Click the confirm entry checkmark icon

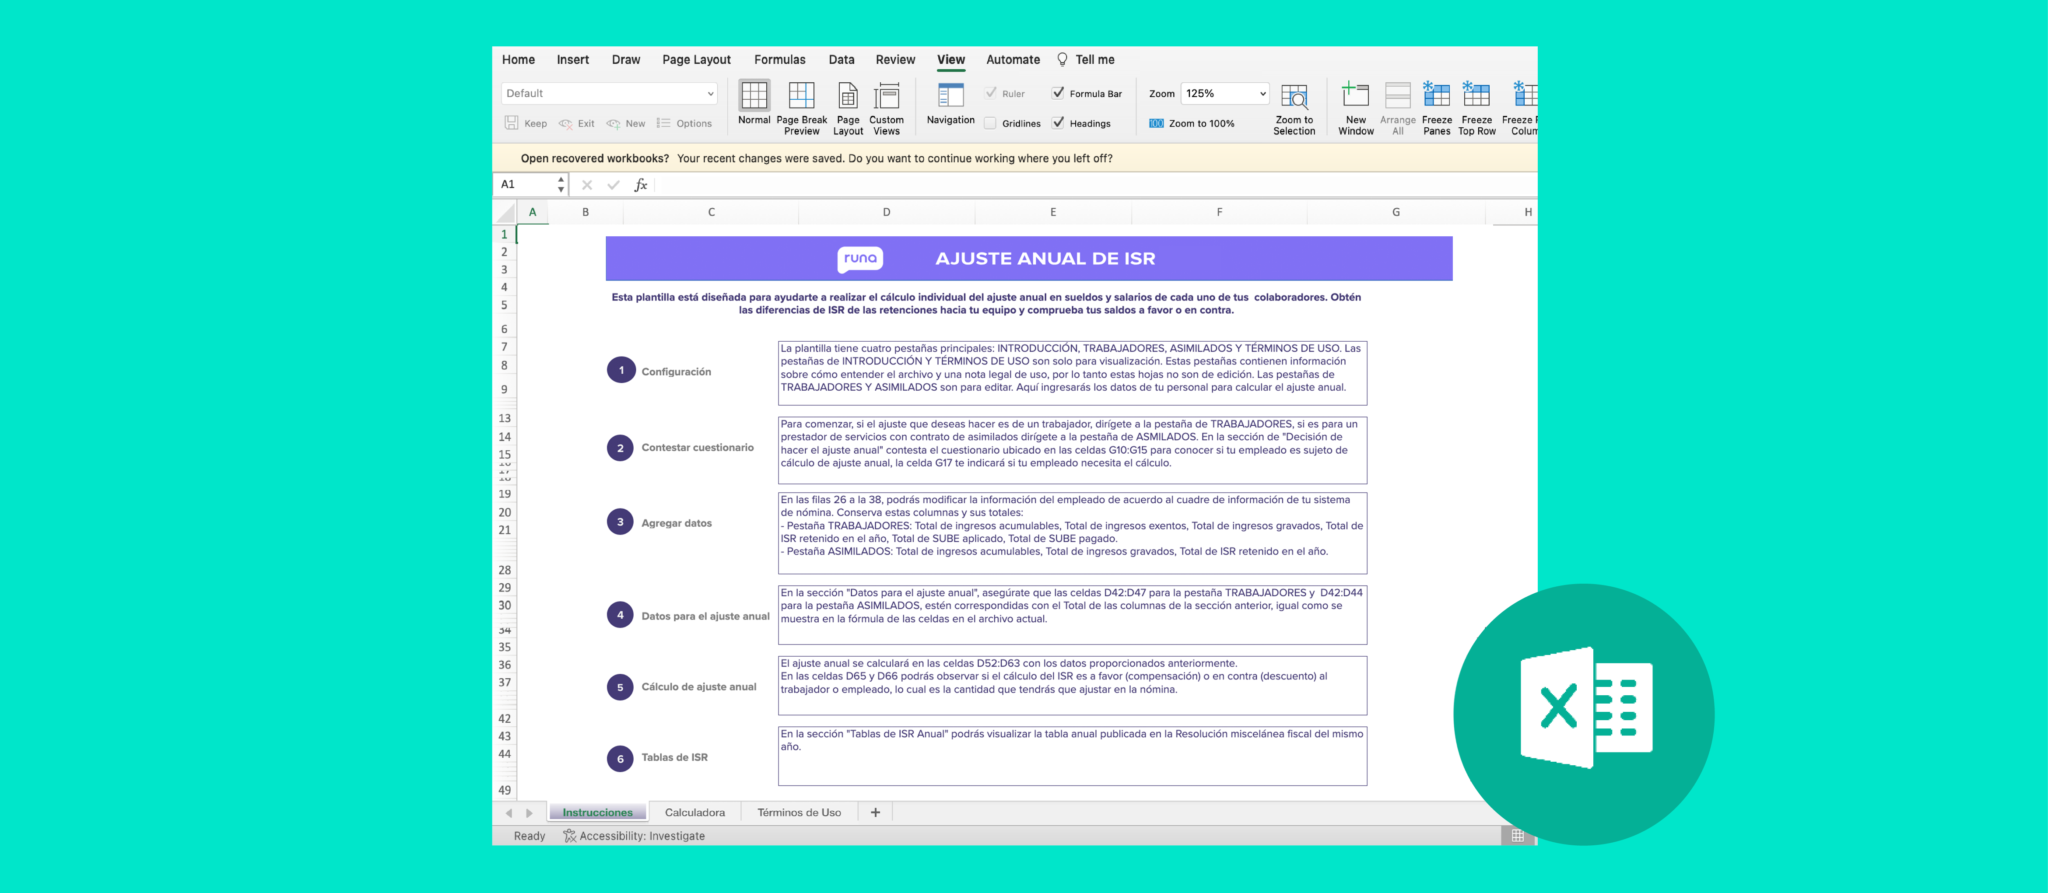613,185
